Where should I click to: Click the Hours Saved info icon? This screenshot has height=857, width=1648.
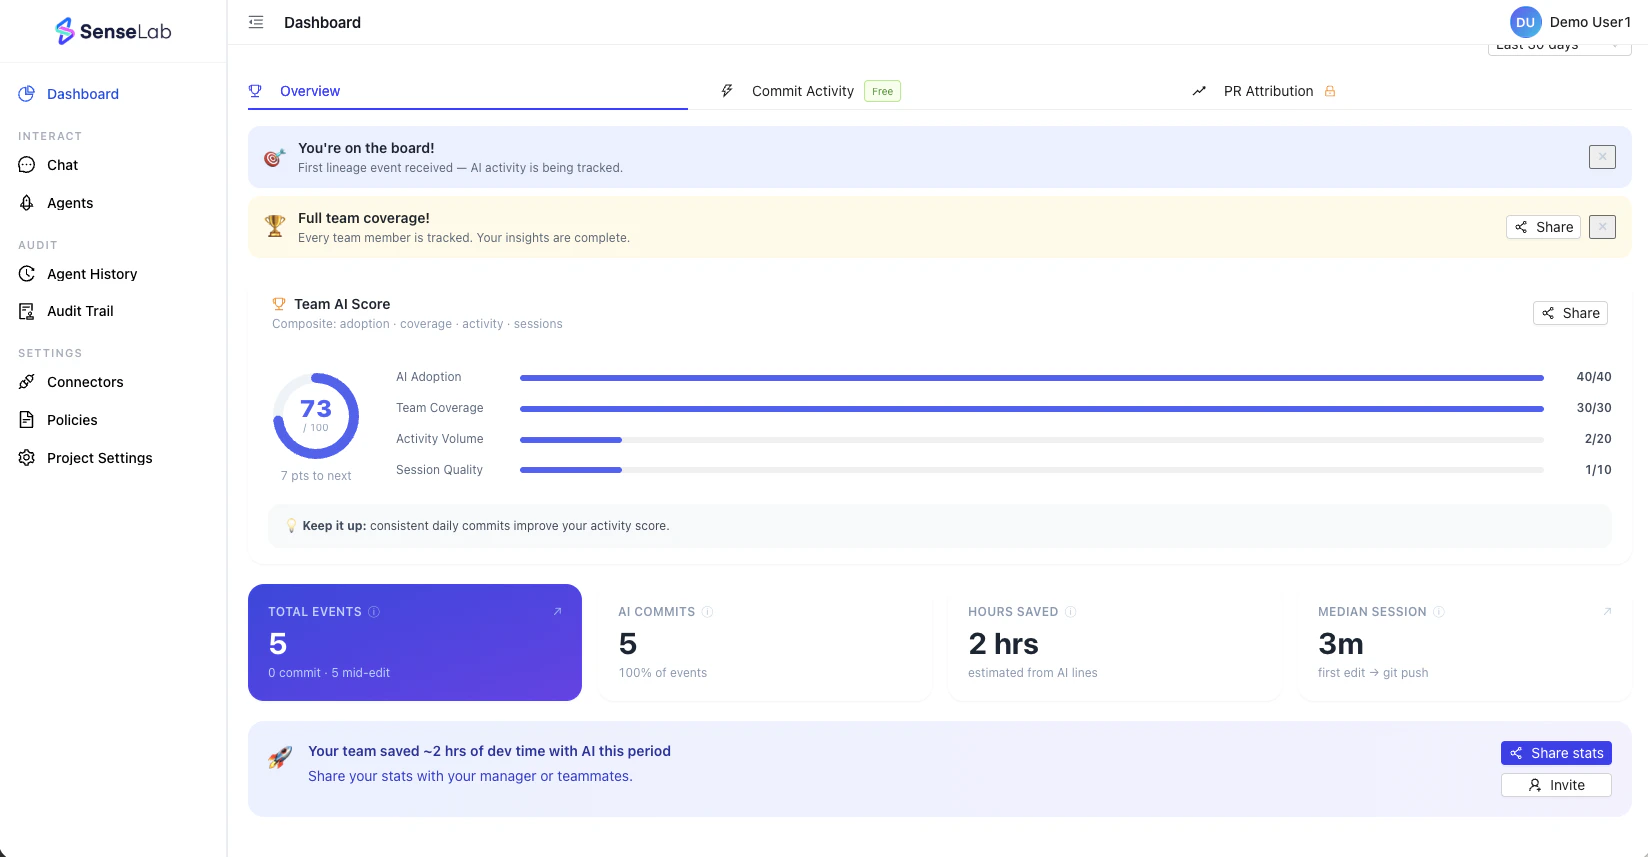point(1070,612)
